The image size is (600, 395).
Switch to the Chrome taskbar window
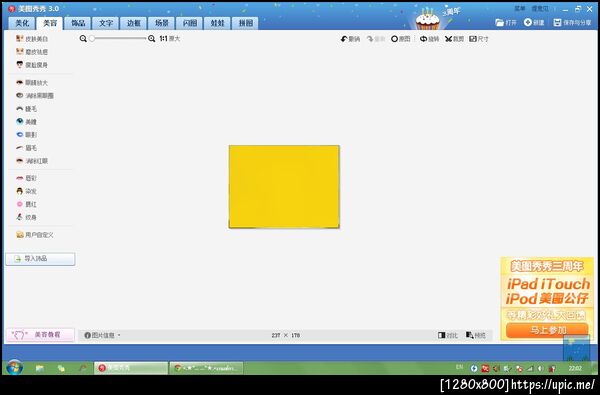(206, 368)
